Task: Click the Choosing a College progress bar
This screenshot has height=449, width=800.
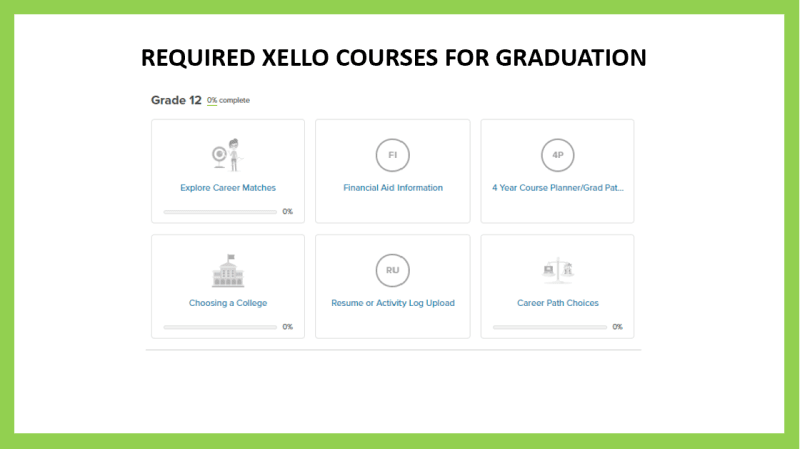Action: pos(220,327)
